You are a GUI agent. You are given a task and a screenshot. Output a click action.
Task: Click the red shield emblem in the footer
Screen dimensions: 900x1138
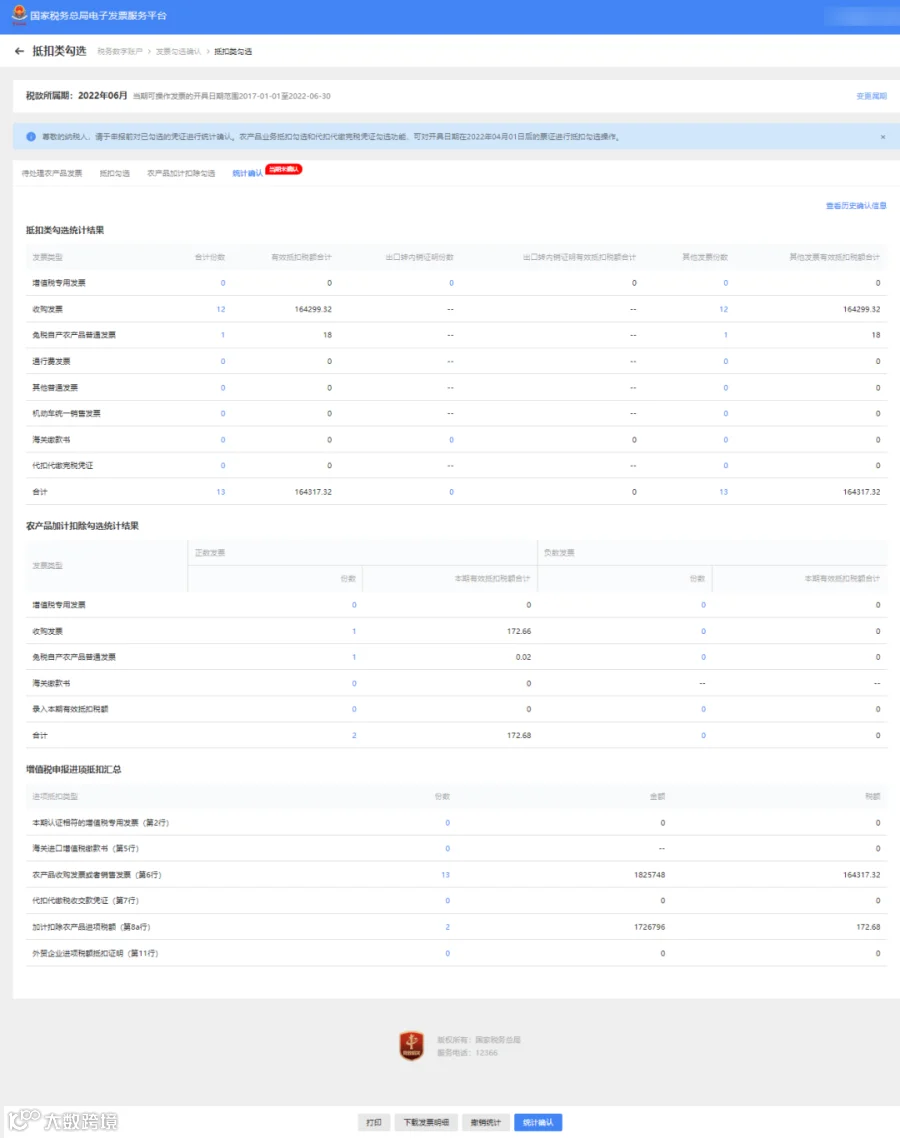click(x=412, y=1046)
